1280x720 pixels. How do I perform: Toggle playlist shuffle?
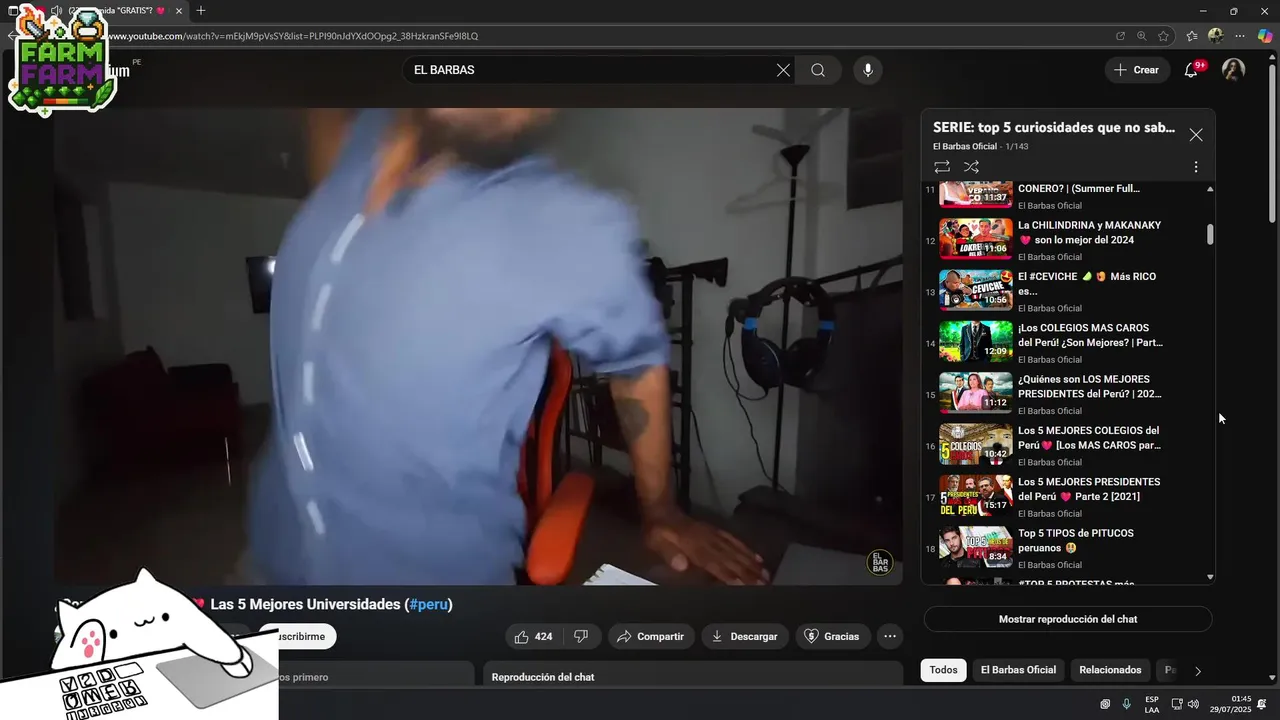971,167
